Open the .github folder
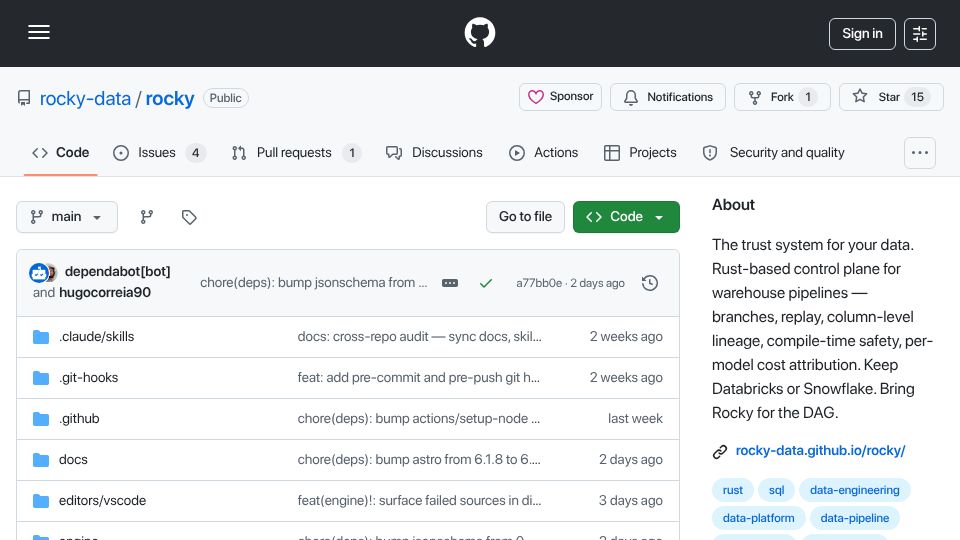Image resolution: width=960 pixels, height=540 pixels. coord(79,418)
